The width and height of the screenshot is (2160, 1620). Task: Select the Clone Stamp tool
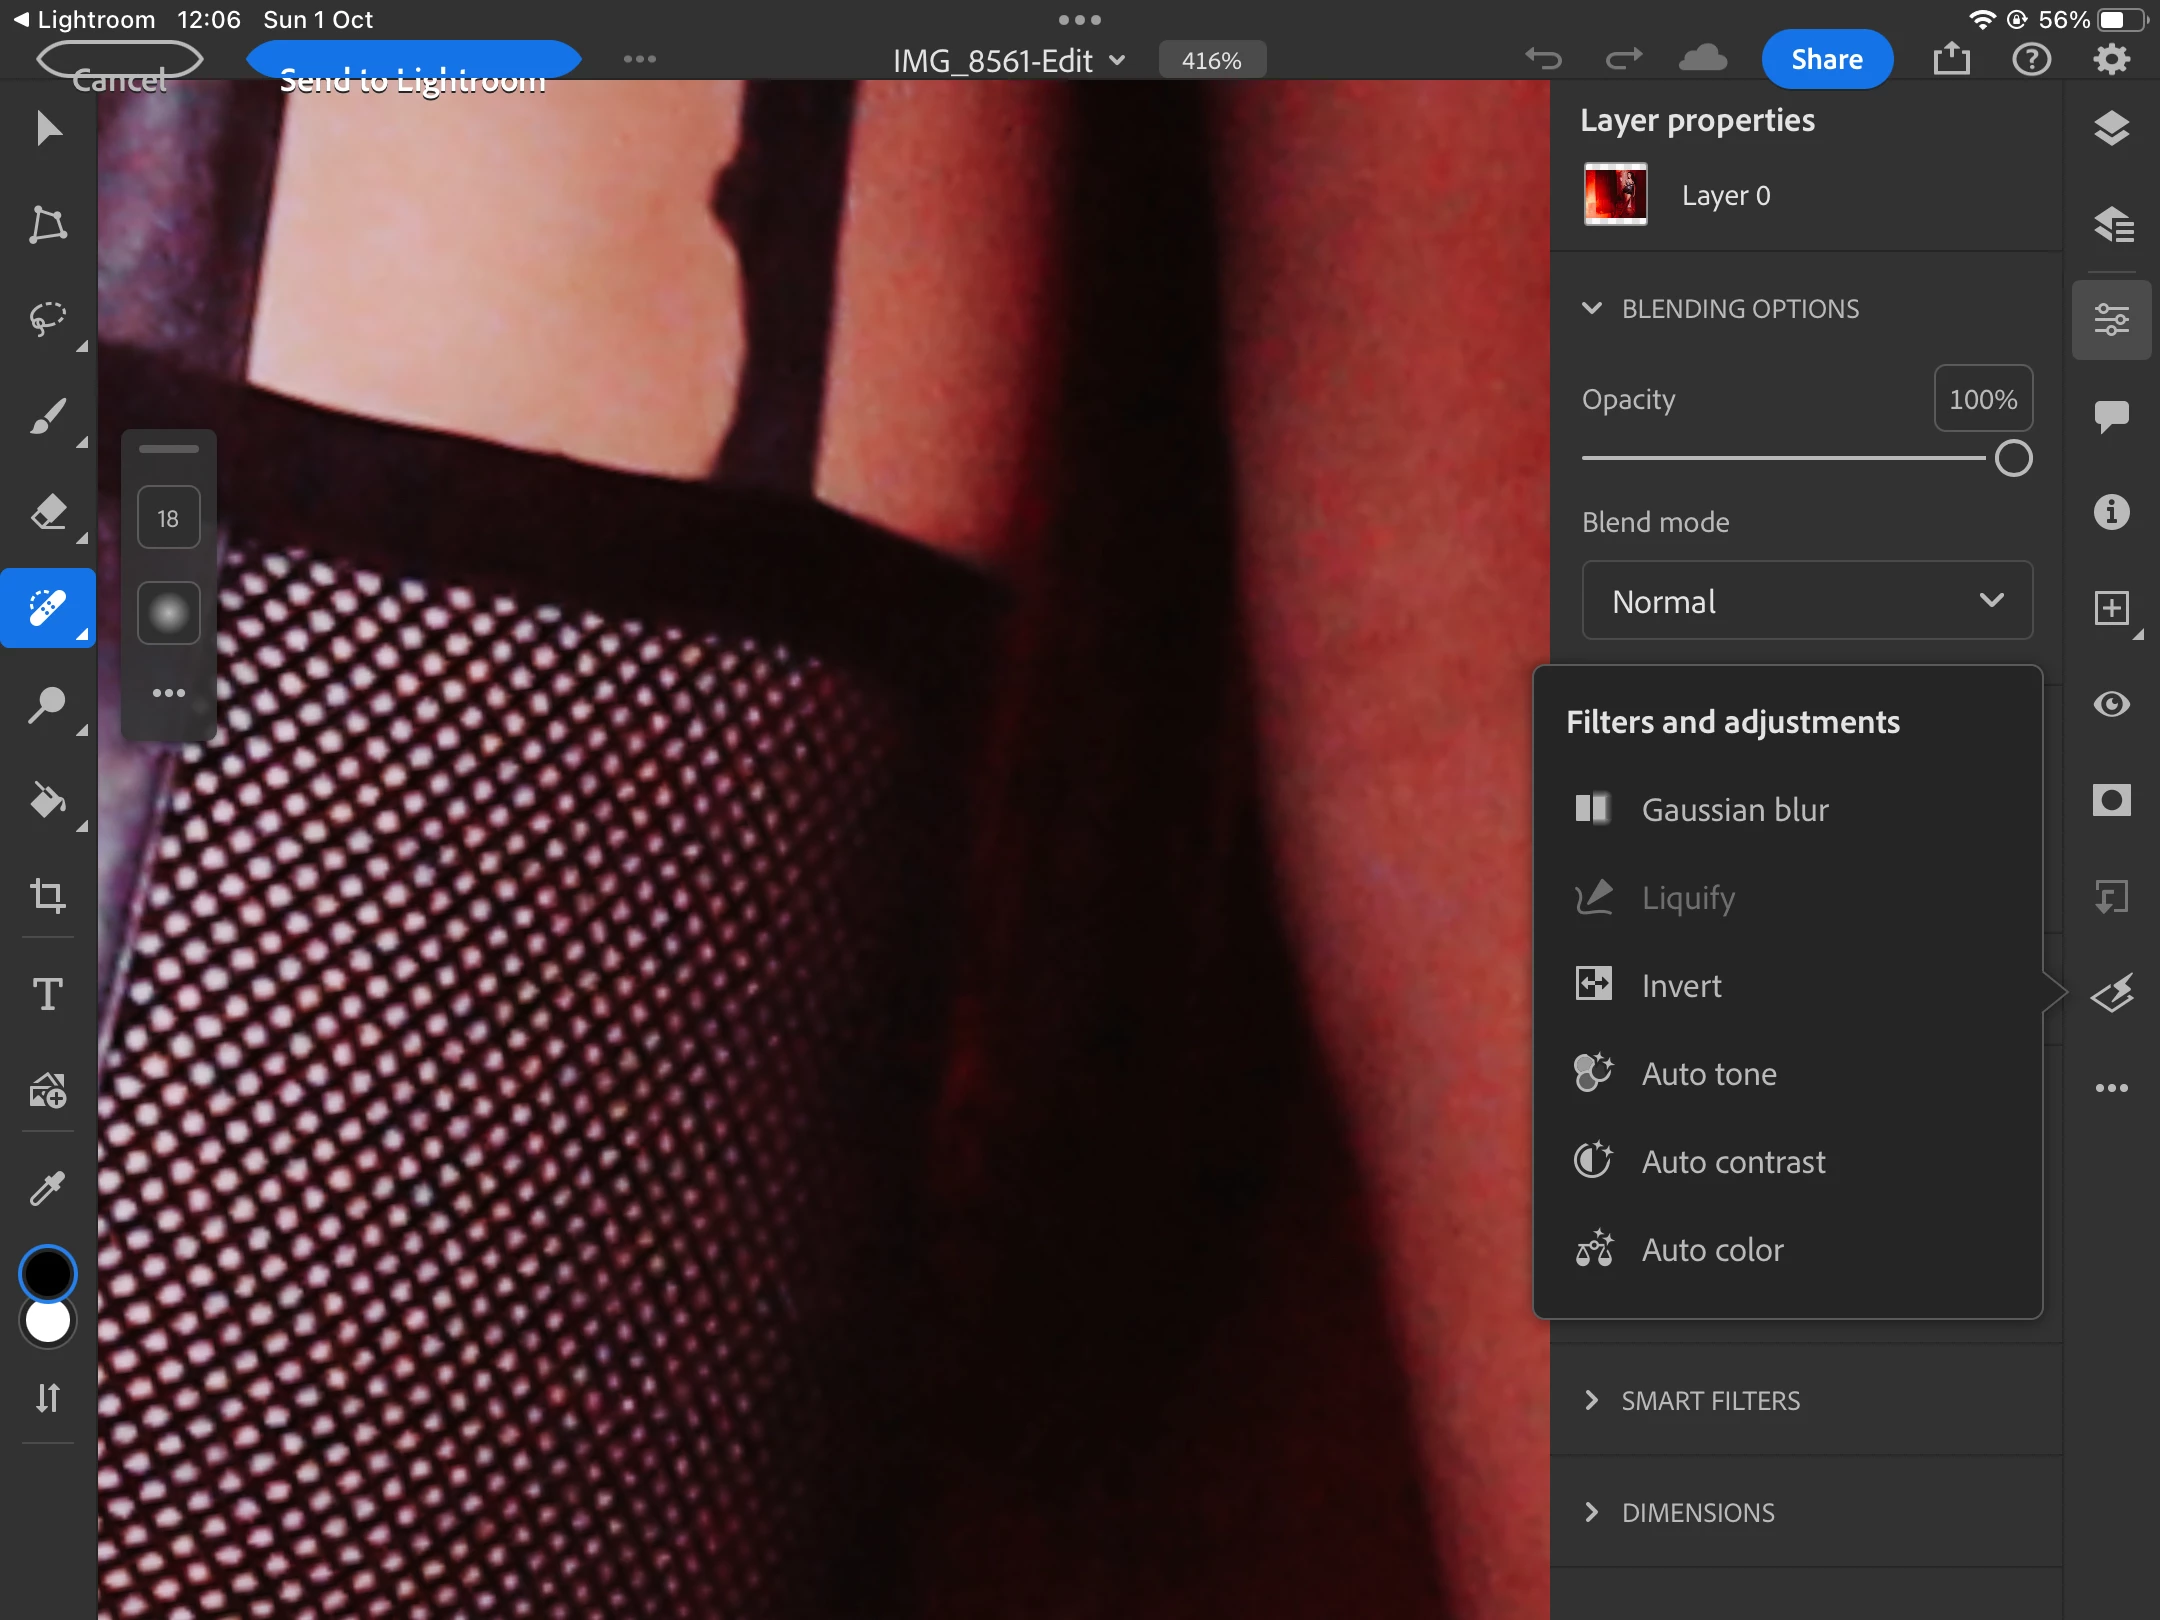[47, 705]
